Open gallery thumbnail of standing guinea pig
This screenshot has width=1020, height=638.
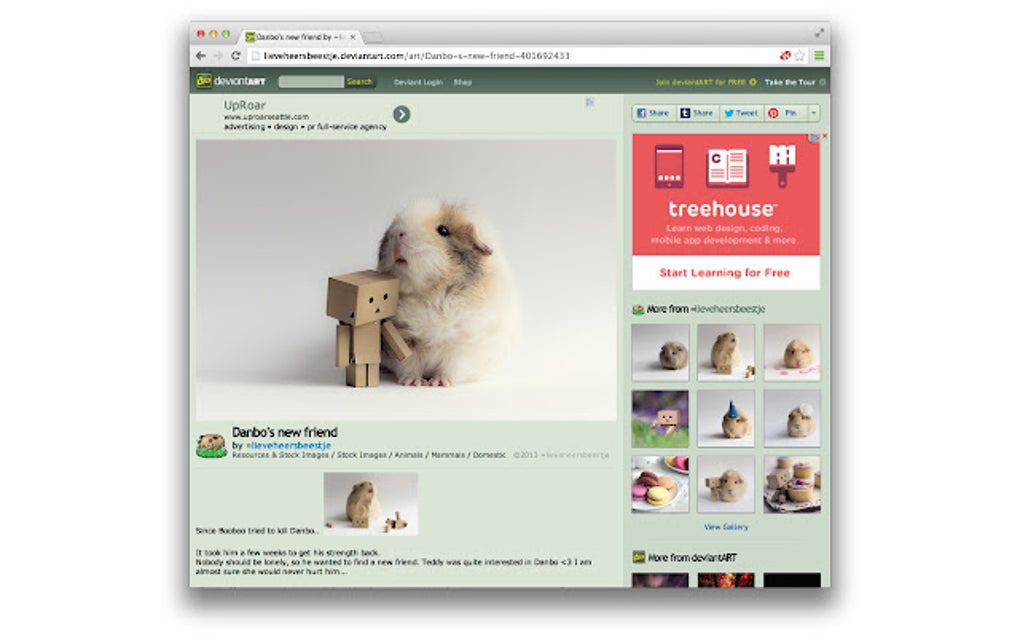click(726, 352)
